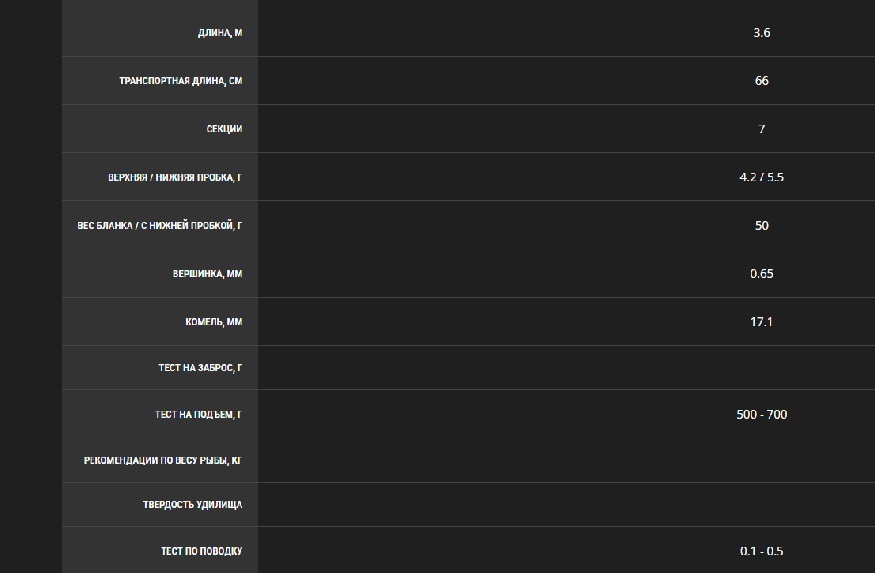The width and height of the screenshot is (875, 573).
Task: Click the СЕКЦИИ label
Action: coord(224,128)
